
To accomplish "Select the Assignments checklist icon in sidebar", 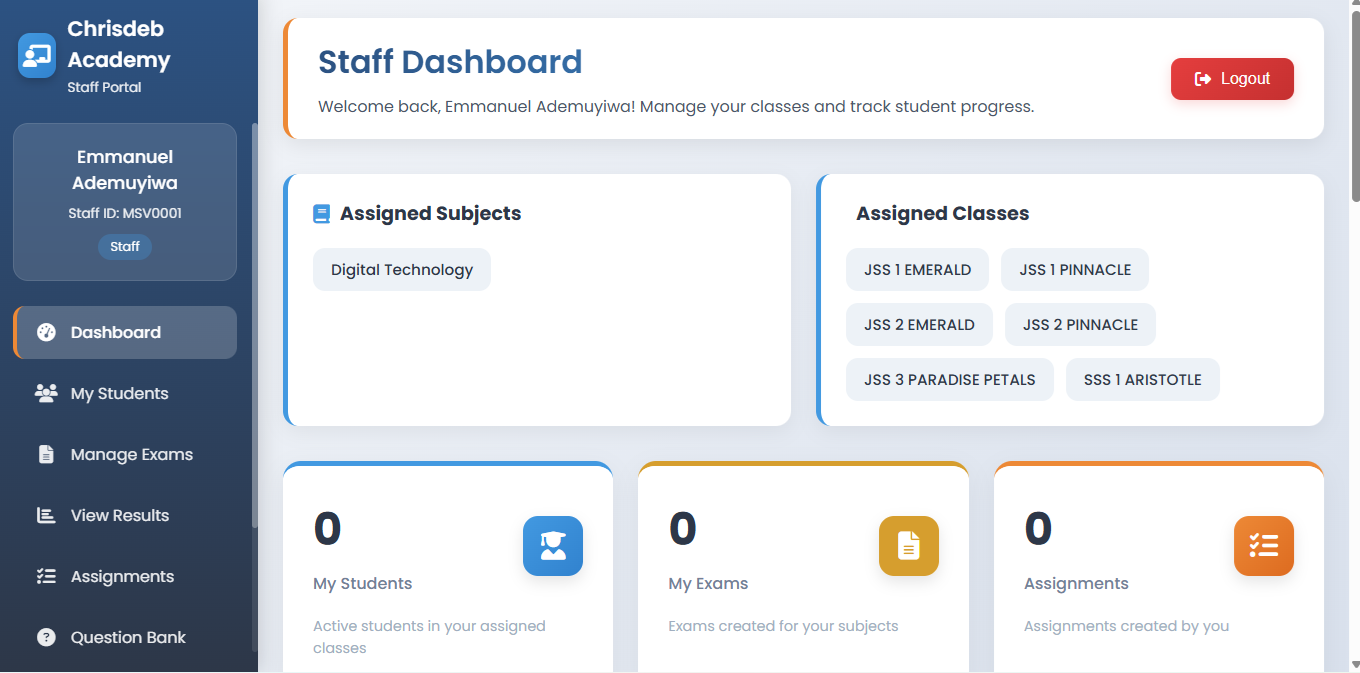I will (x=45, y=576).
